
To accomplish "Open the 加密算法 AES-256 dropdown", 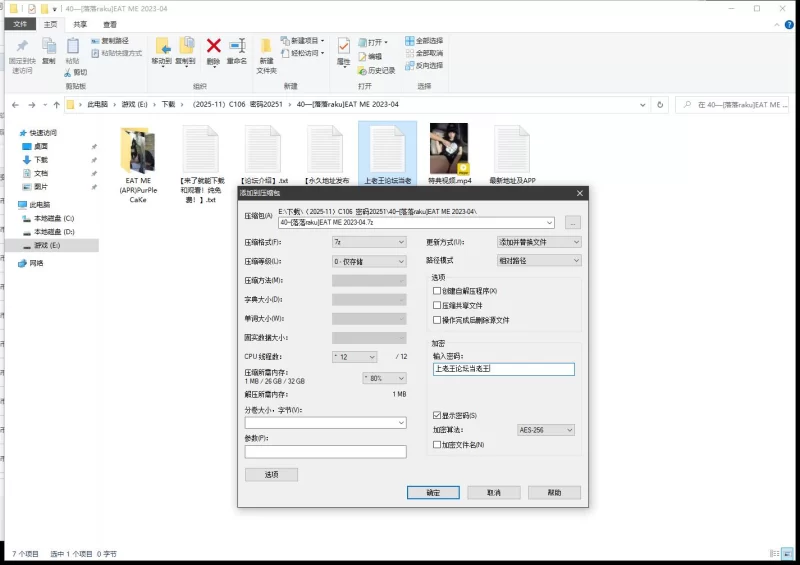I will [545, 430].
